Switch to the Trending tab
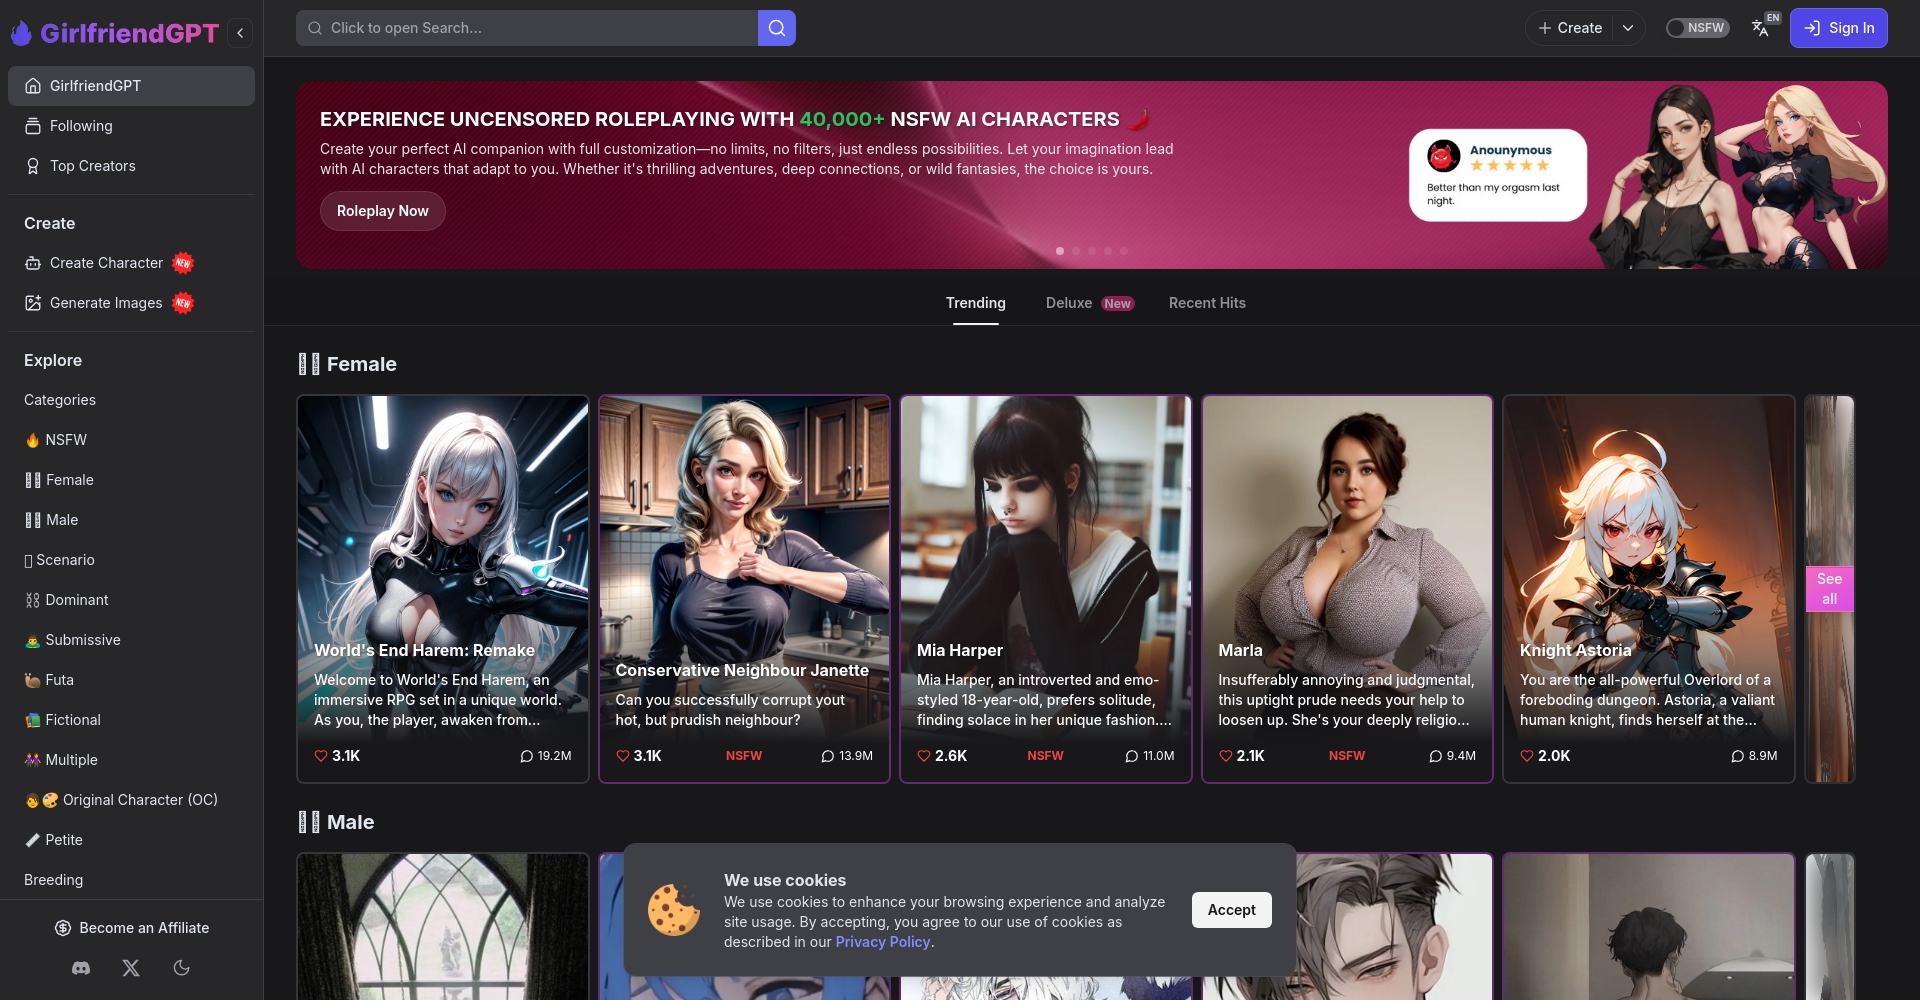1920x1000 pixels. tap(976, 303)
